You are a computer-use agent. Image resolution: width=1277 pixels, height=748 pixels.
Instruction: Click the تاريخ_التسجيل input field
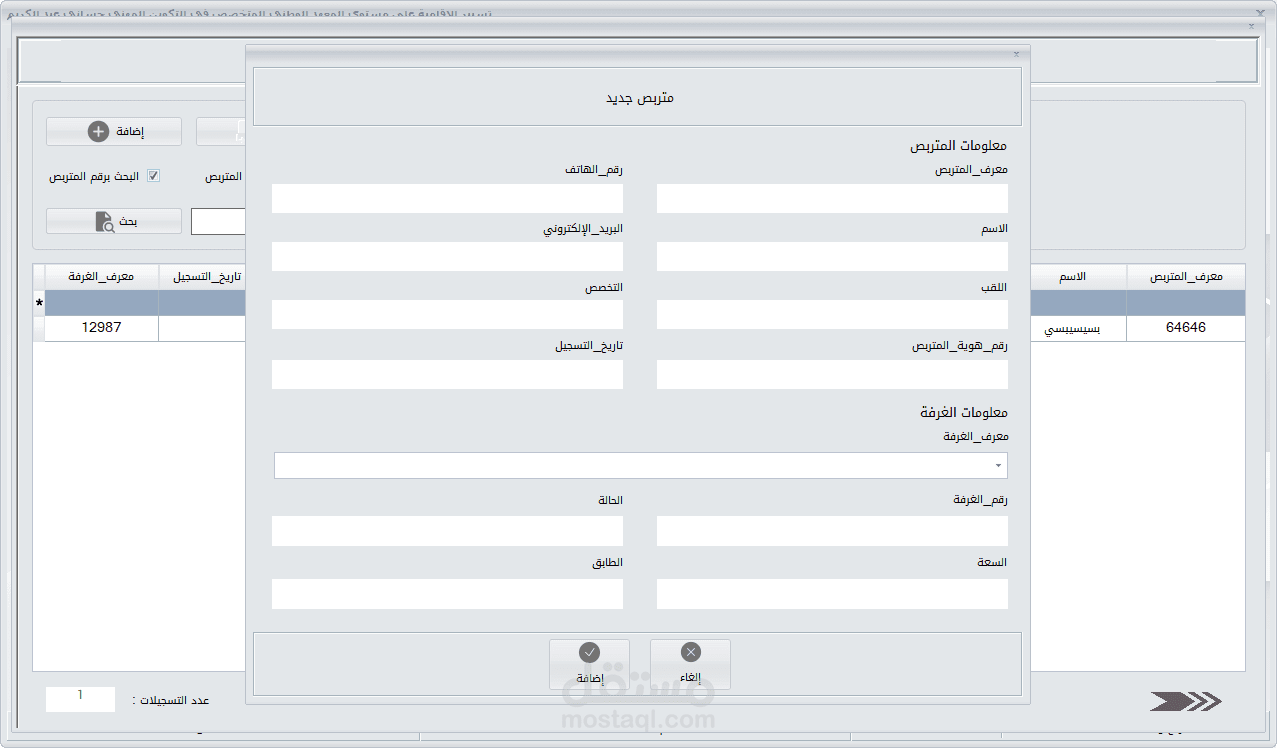[447, 374]
